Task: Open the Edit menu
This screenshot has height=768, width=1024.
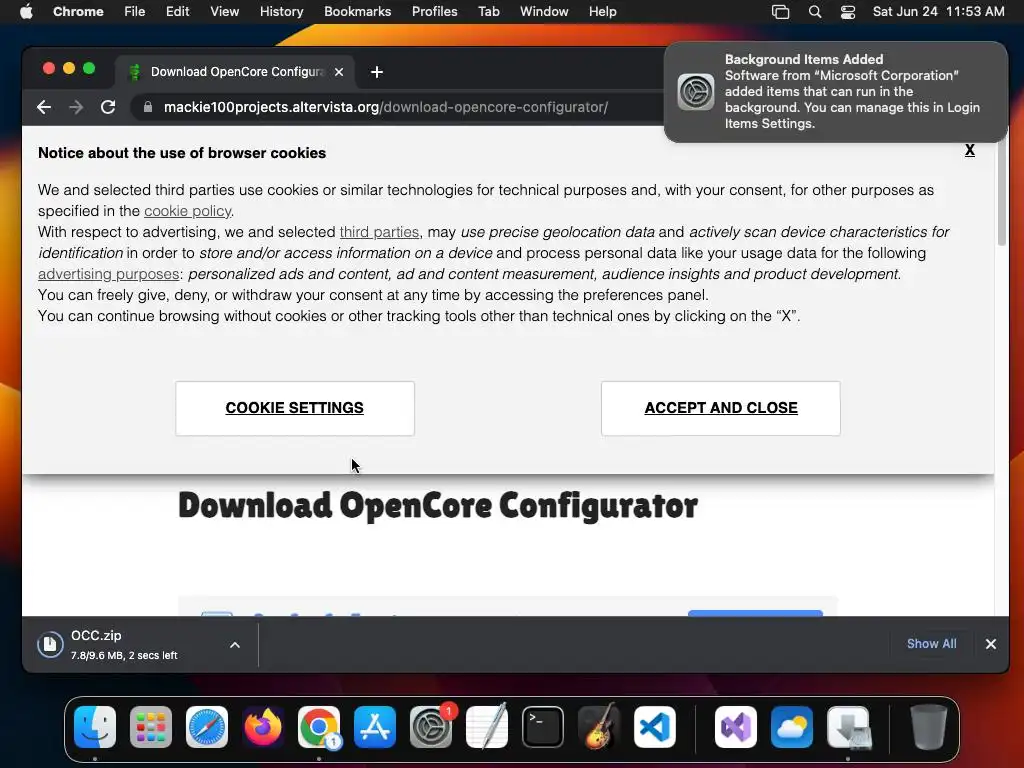Action: click(177, 12)
